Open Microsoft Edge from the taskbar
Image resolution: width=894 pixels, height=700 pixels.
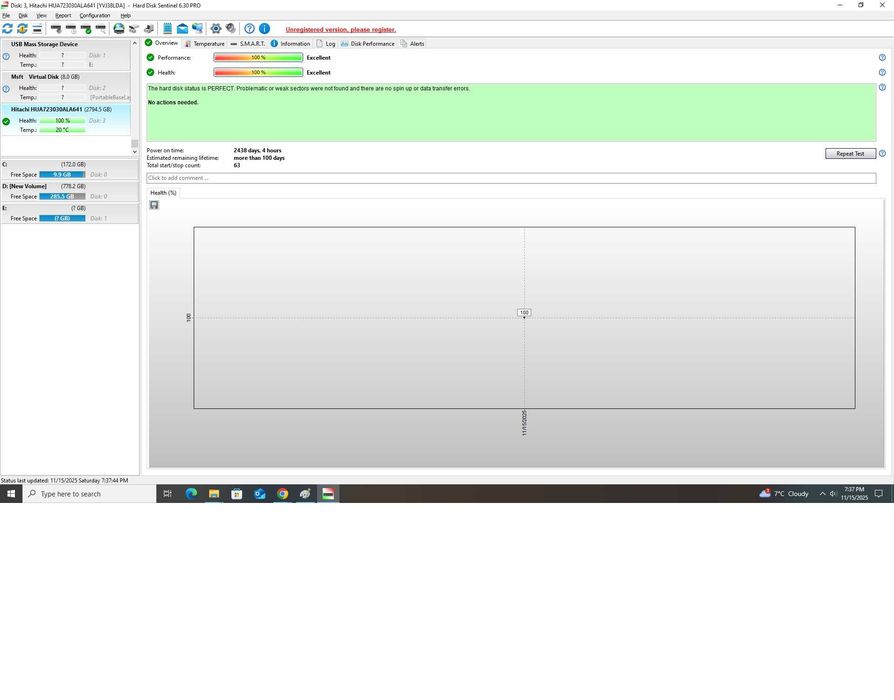tap(191, 494)
